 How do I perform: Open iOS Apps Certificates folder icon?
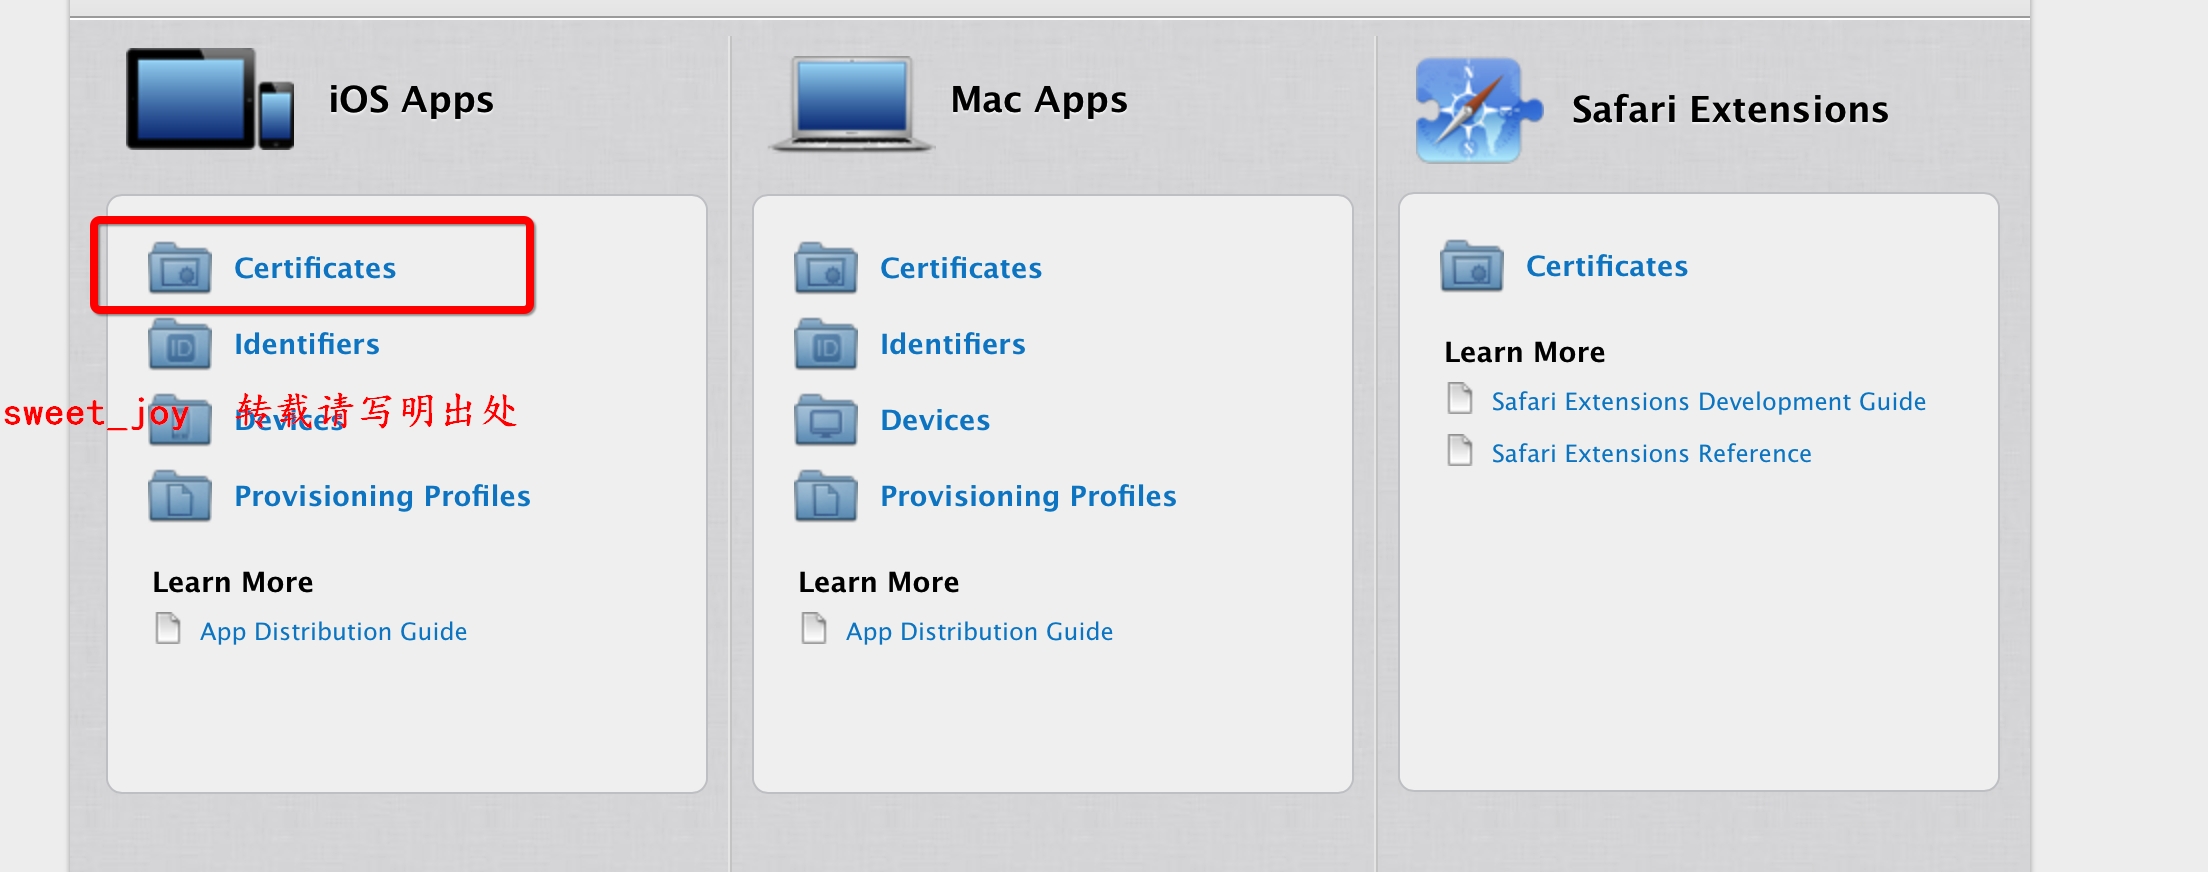click(180, 268)
